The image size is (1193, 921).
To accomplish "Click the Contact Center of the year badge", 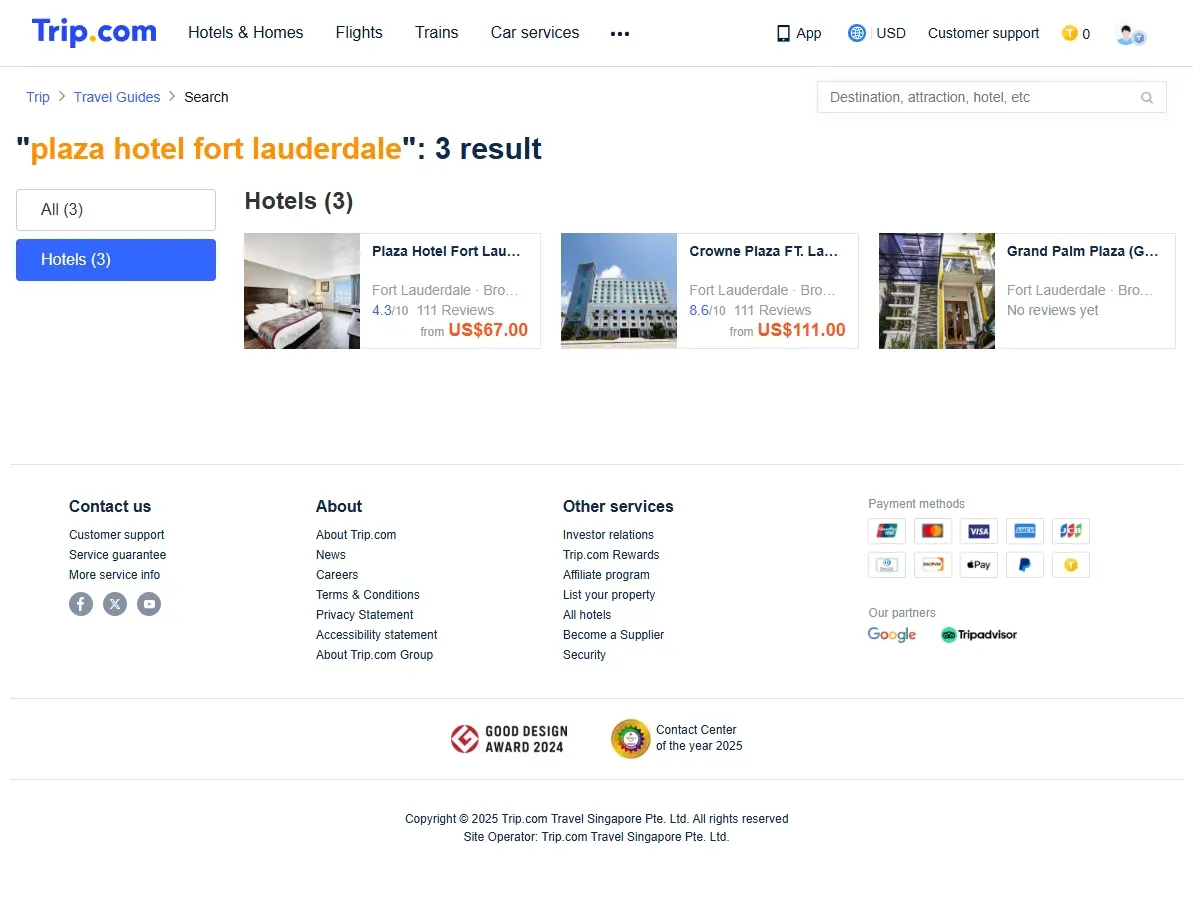I will (x=676, y=738).
